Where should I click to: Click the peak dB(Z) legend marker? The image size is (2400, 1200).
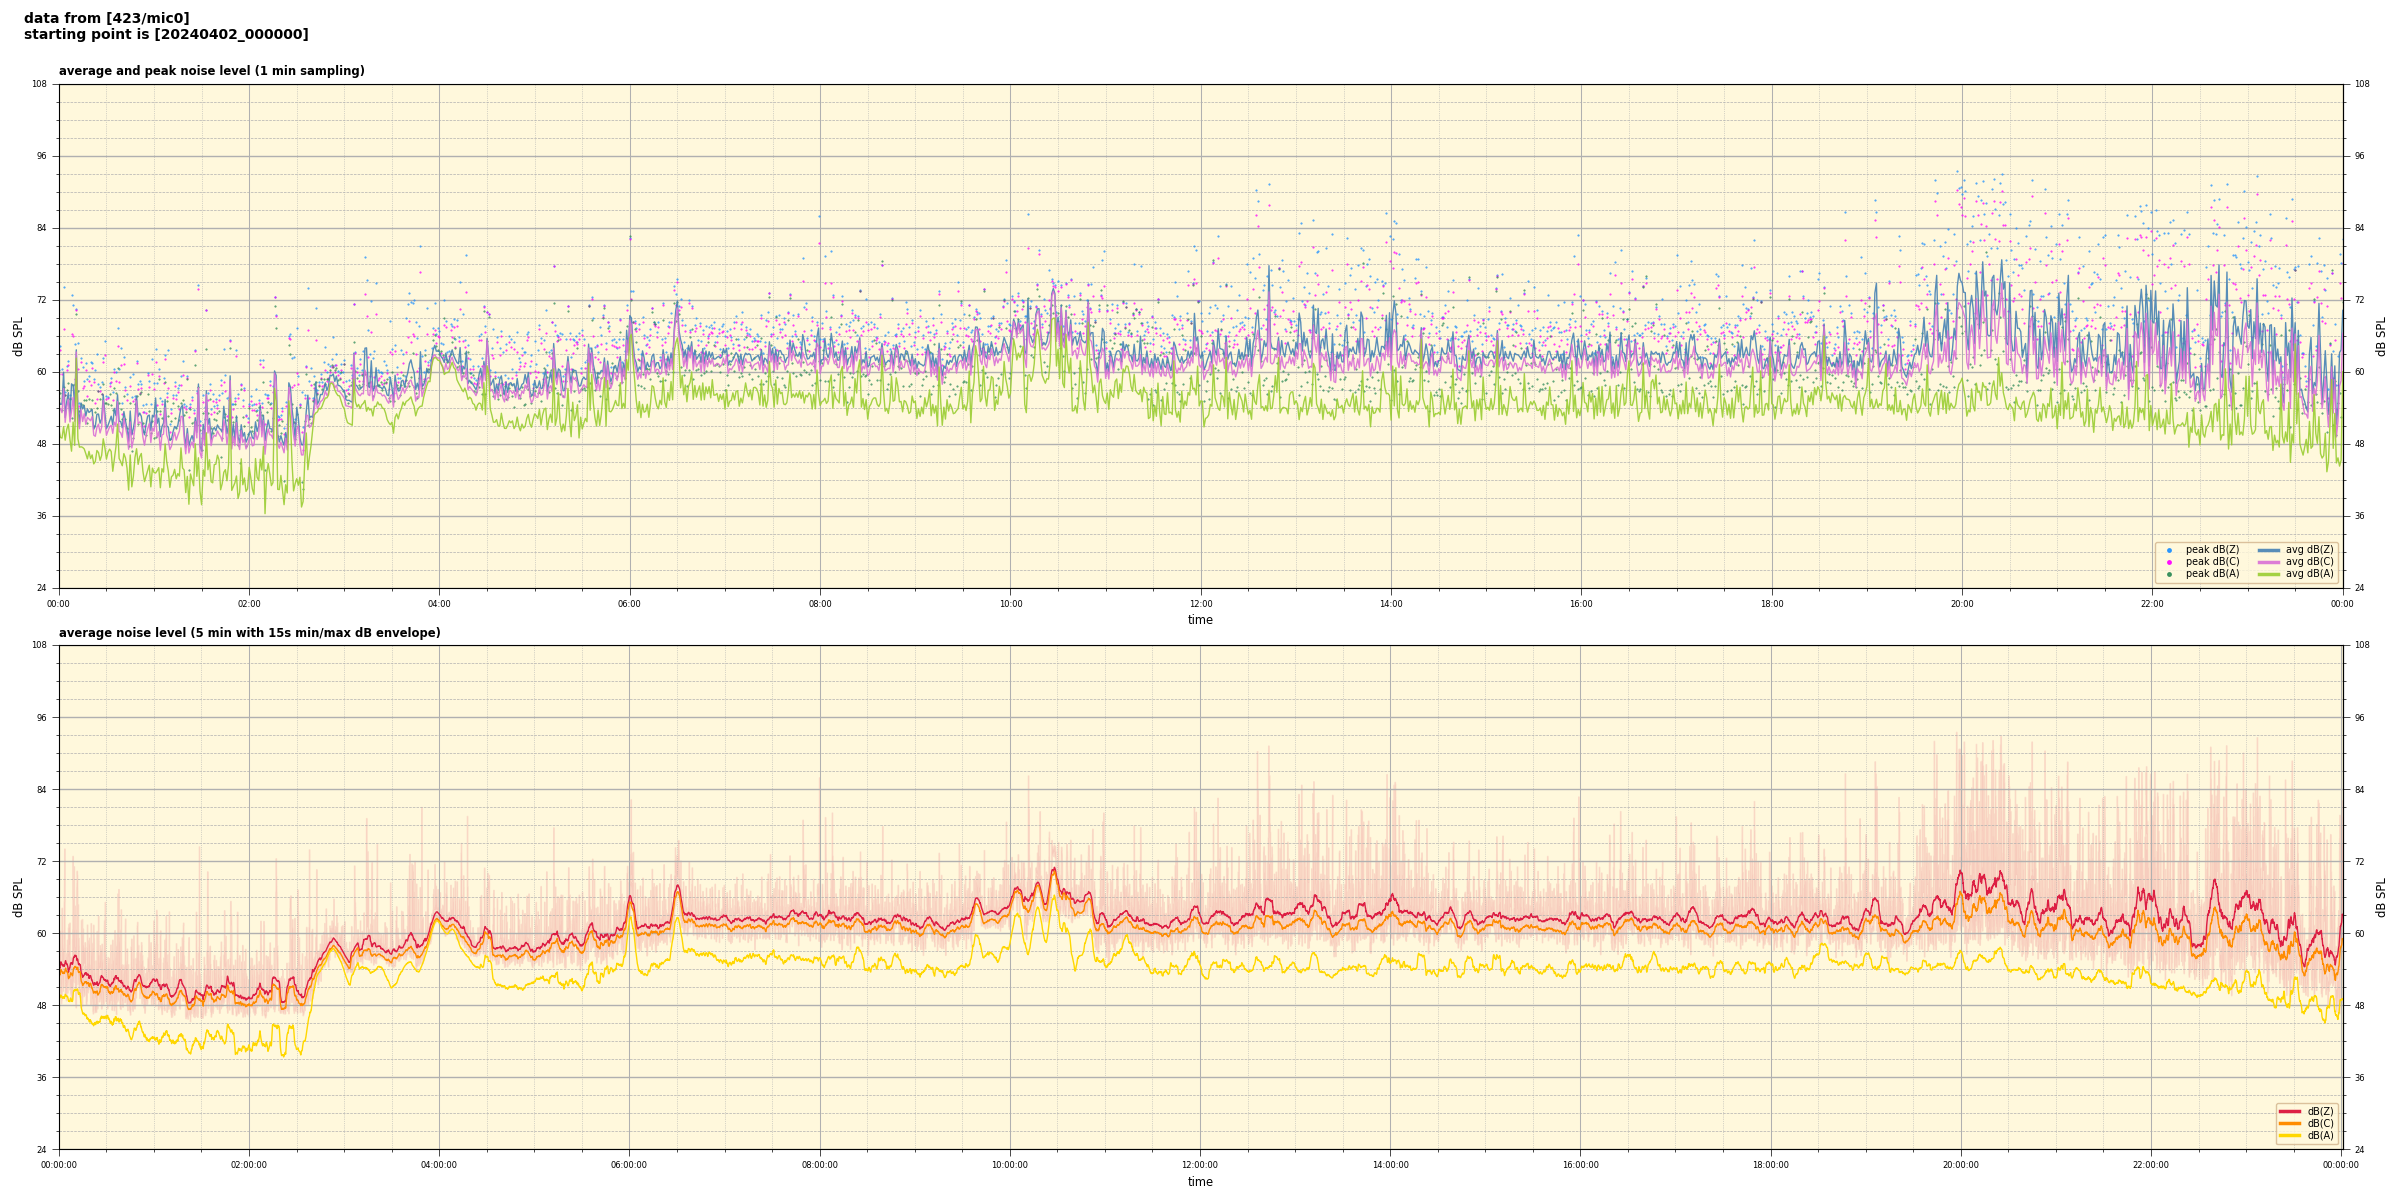pyautogui.click(x=2169, y=550)
